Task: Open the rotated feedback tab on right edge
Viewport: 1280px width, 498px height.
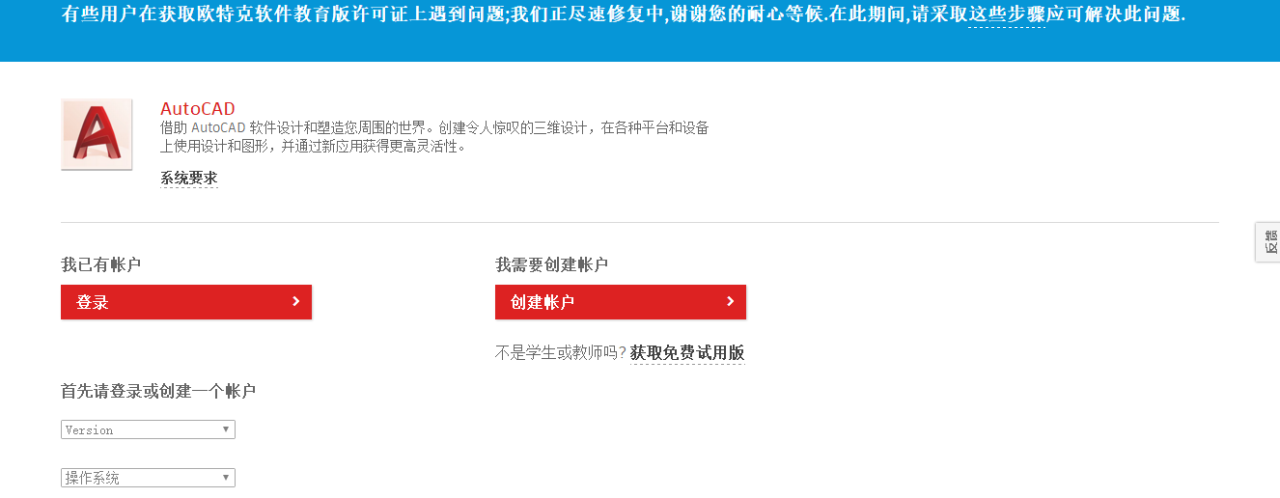Action: (1268, 242)
